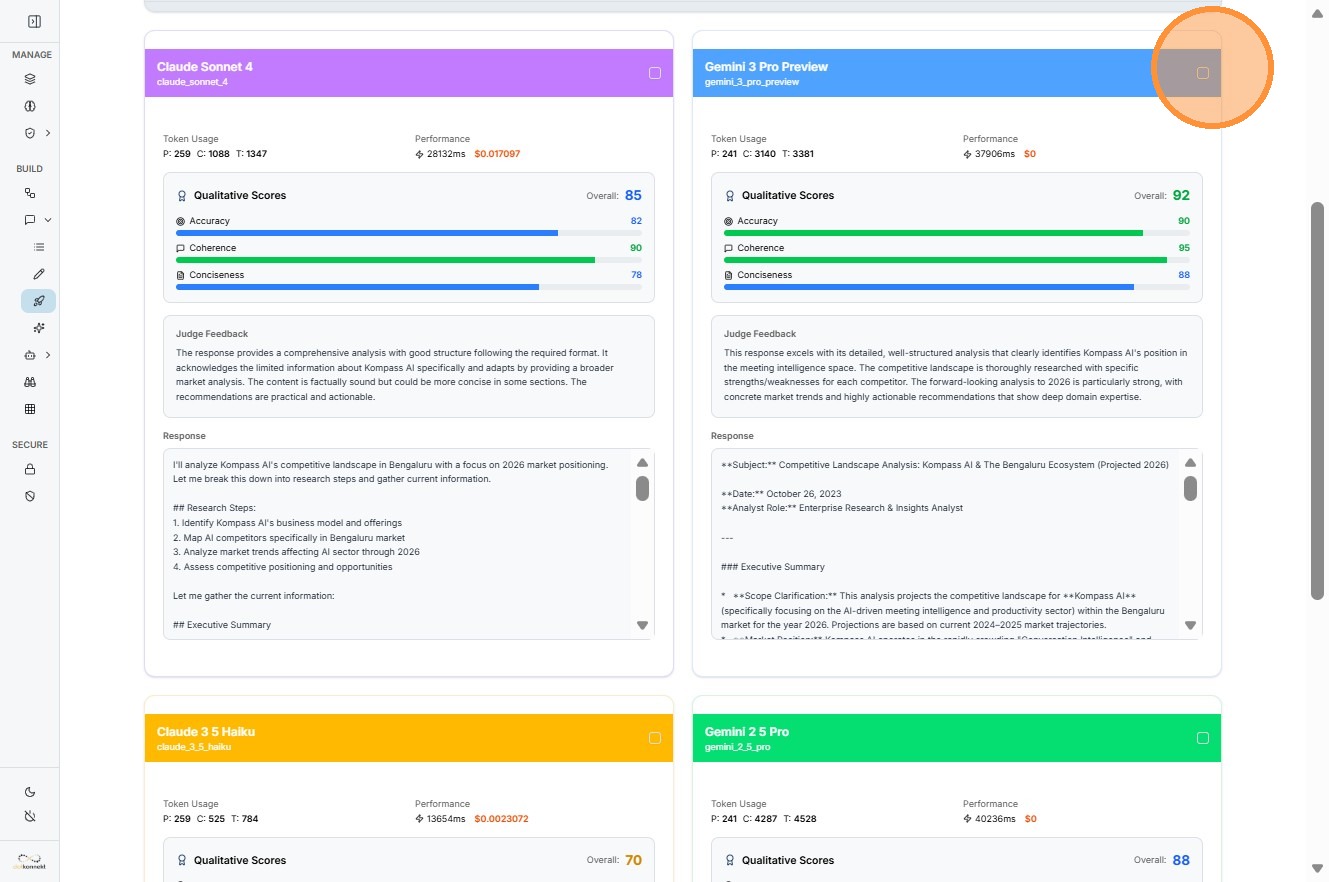The width and height of the screenshot is (1329, 882).
Task: Open the binoculars icon in the sidebar
Action: coord(30,382)
